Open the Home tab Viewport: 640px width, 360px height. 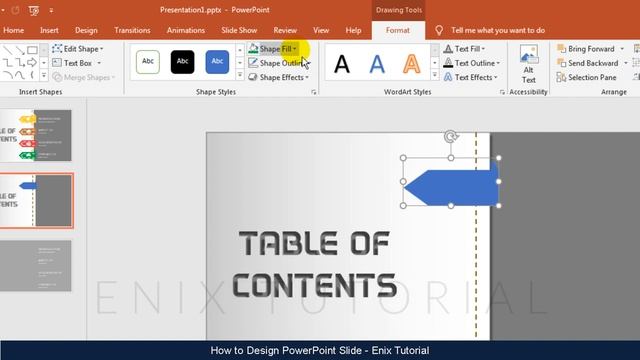[13, 30]
